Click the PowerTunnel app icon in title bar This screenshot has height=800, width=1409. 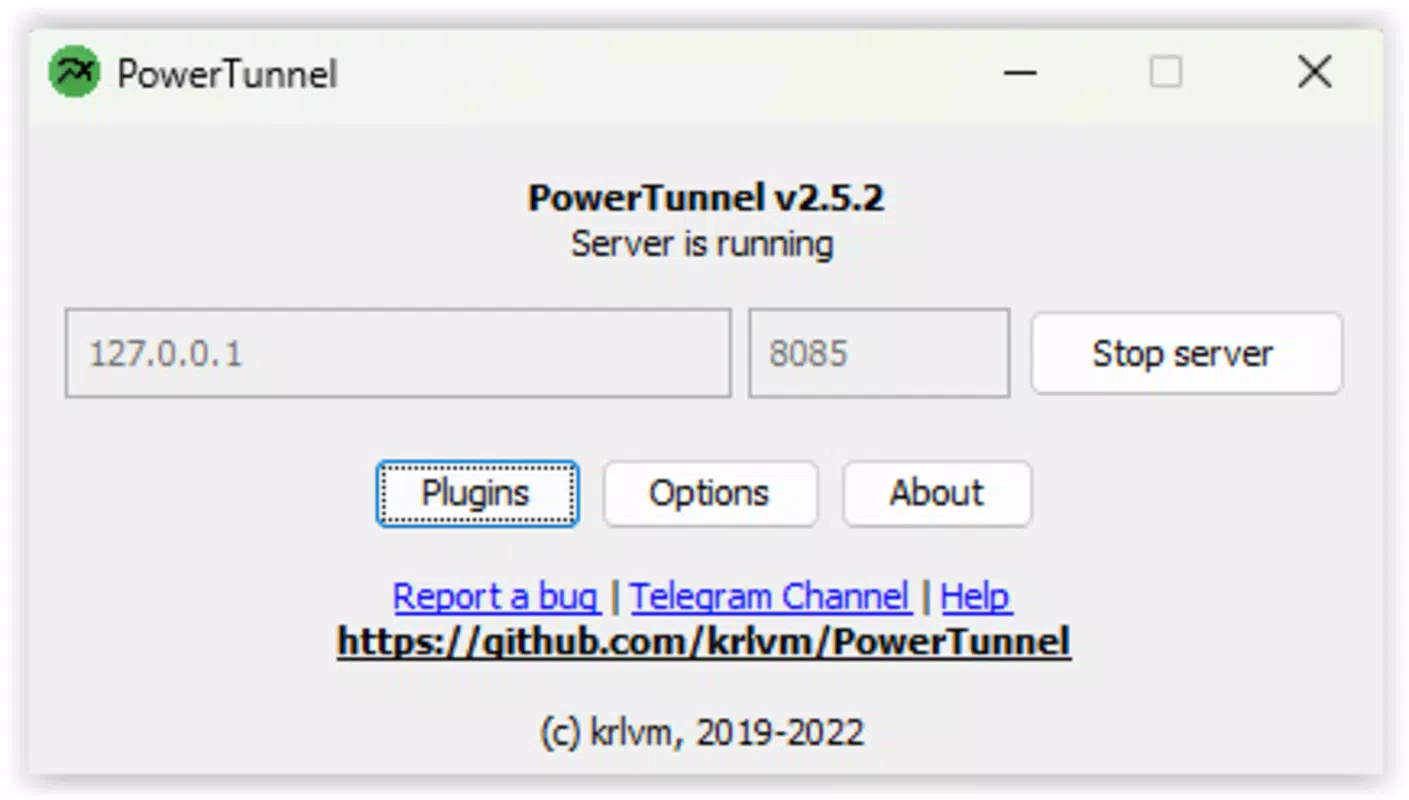point(74,73)
